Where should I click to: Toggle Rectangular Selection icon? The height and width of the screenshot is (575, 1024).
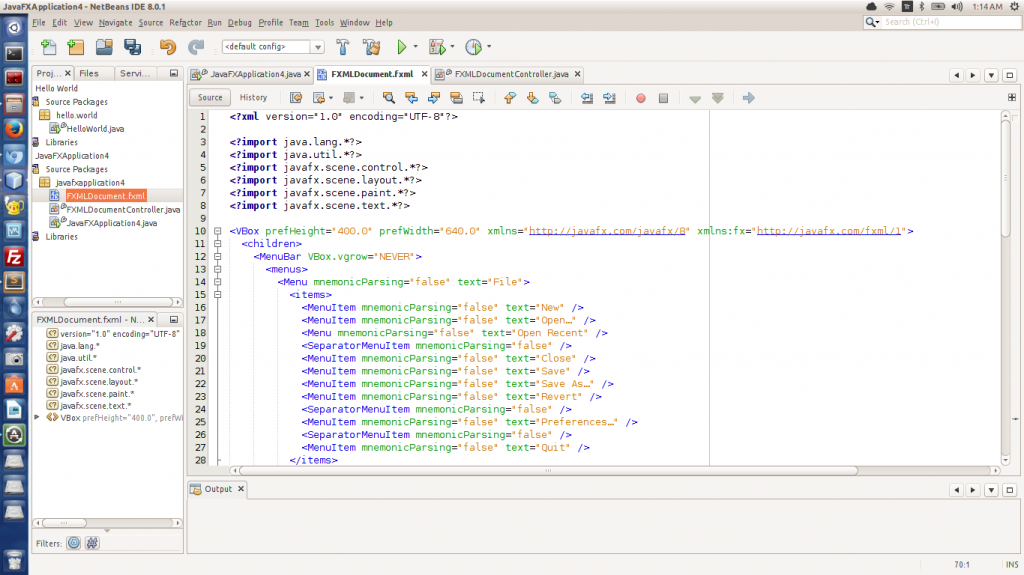coord(479,98)
